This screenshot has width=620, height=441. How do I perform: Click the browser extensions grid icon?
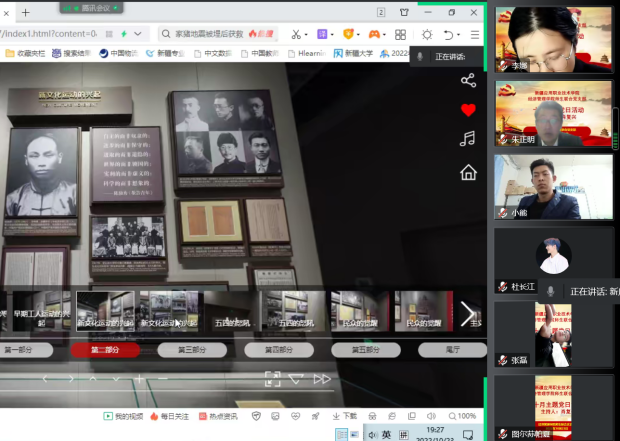click(400, 34)
